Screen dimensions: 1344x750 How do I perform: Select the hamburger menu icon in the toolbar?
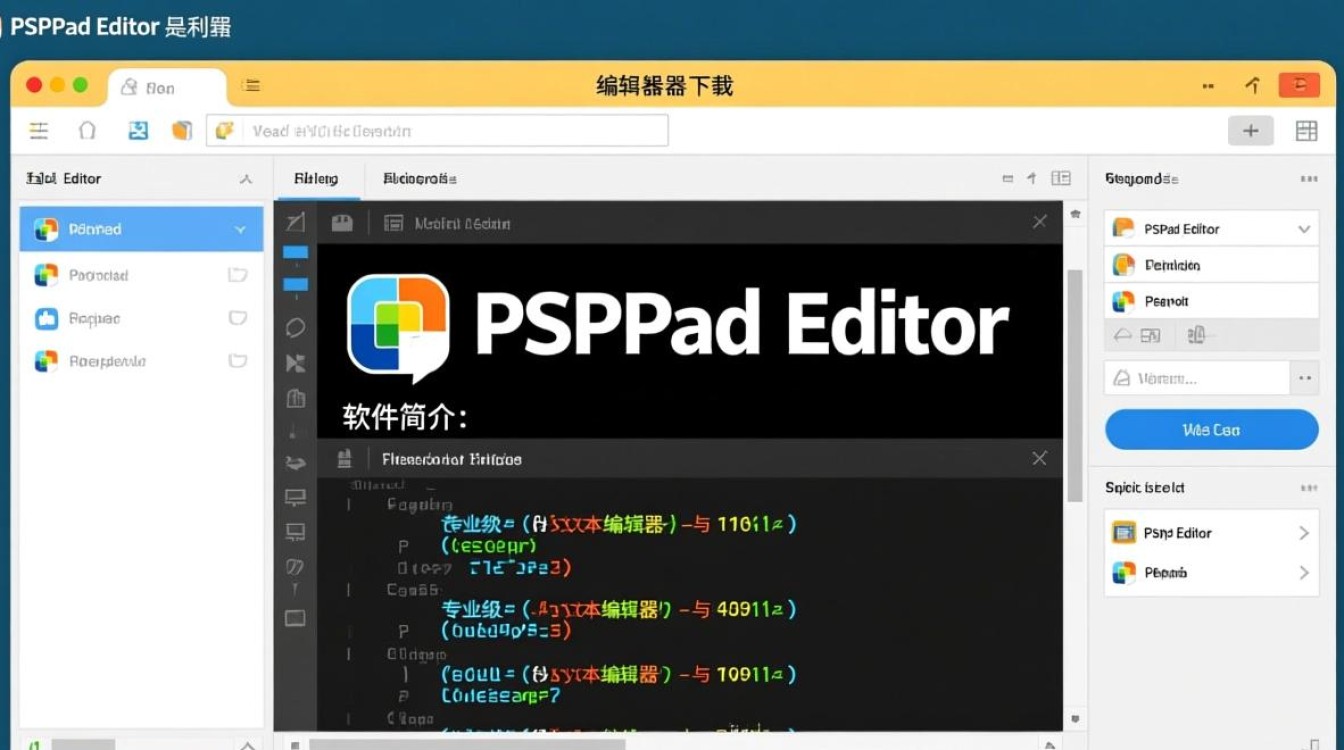point(38,130)
